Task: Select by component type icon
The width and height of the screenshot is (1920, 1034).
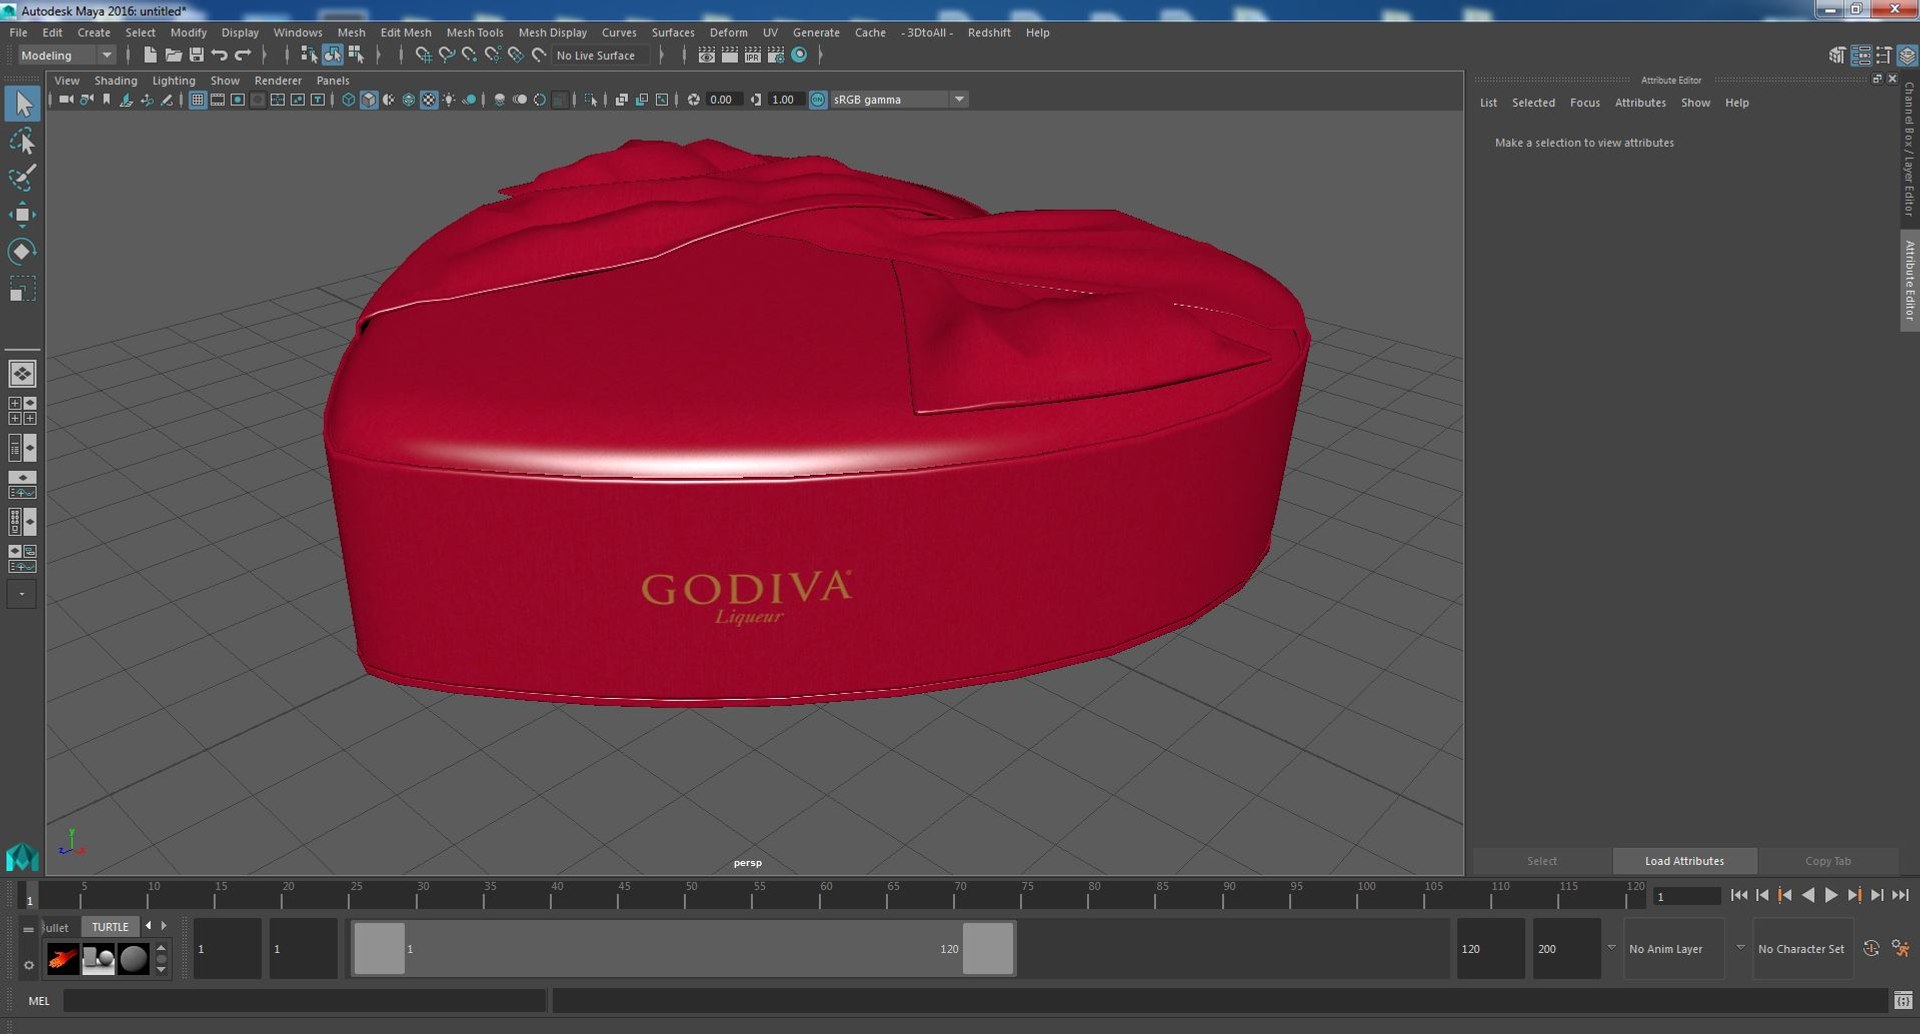Action: (355, 55)
